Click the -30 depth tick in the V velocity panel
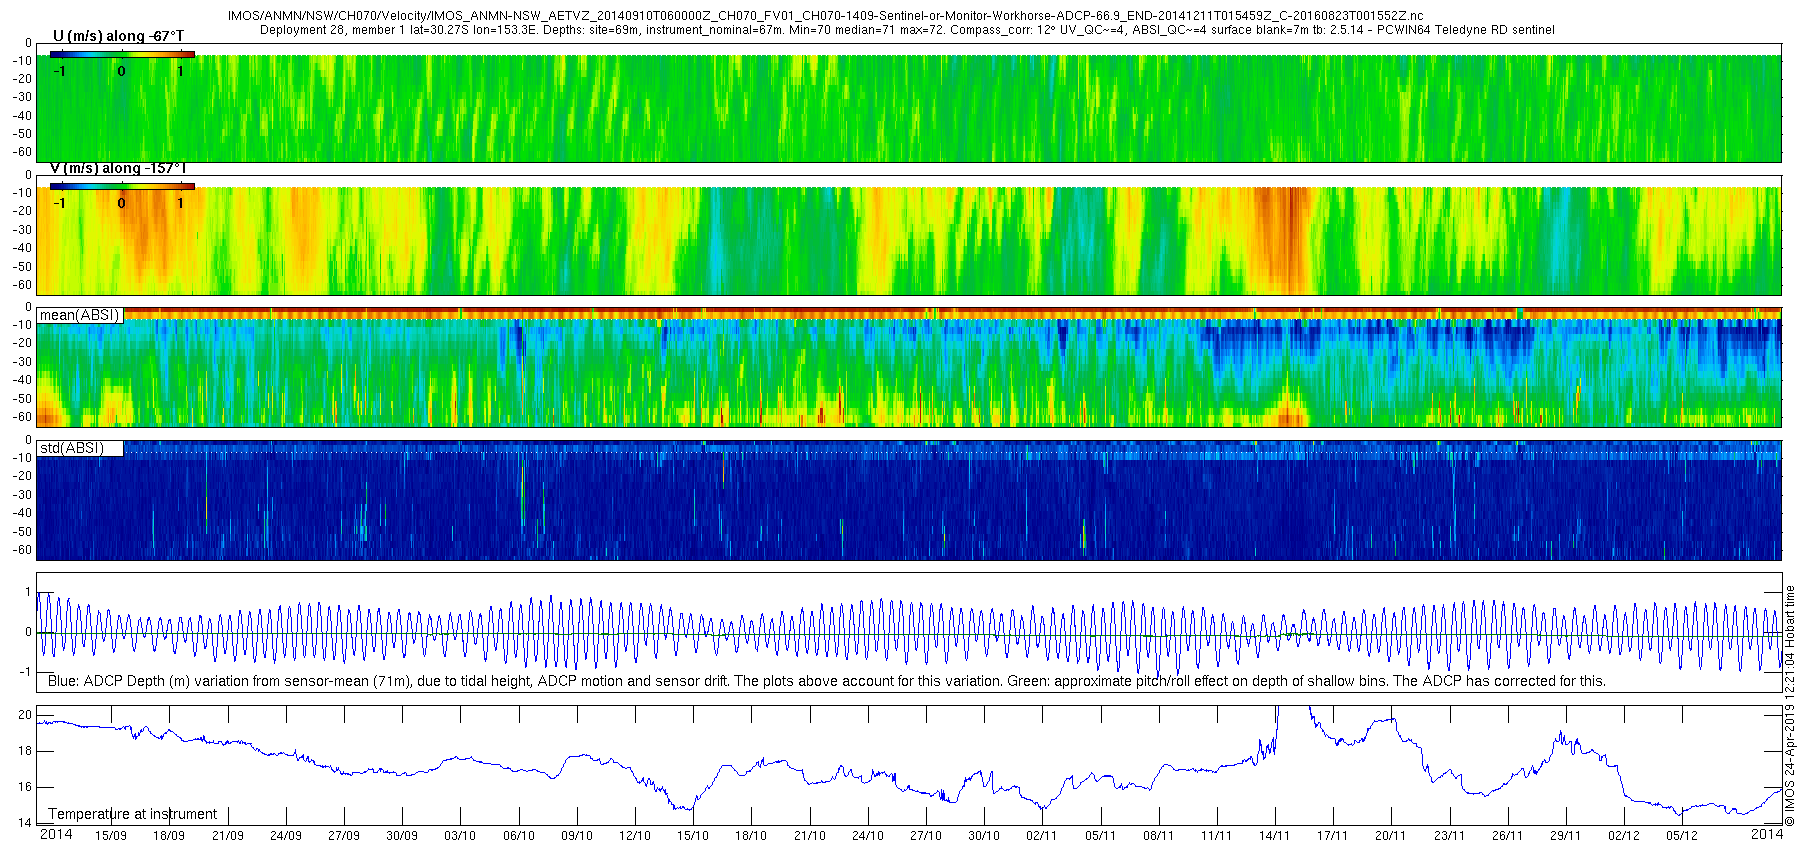The width and height of the screenshot is (1800, 850). [x=22, y=229]
